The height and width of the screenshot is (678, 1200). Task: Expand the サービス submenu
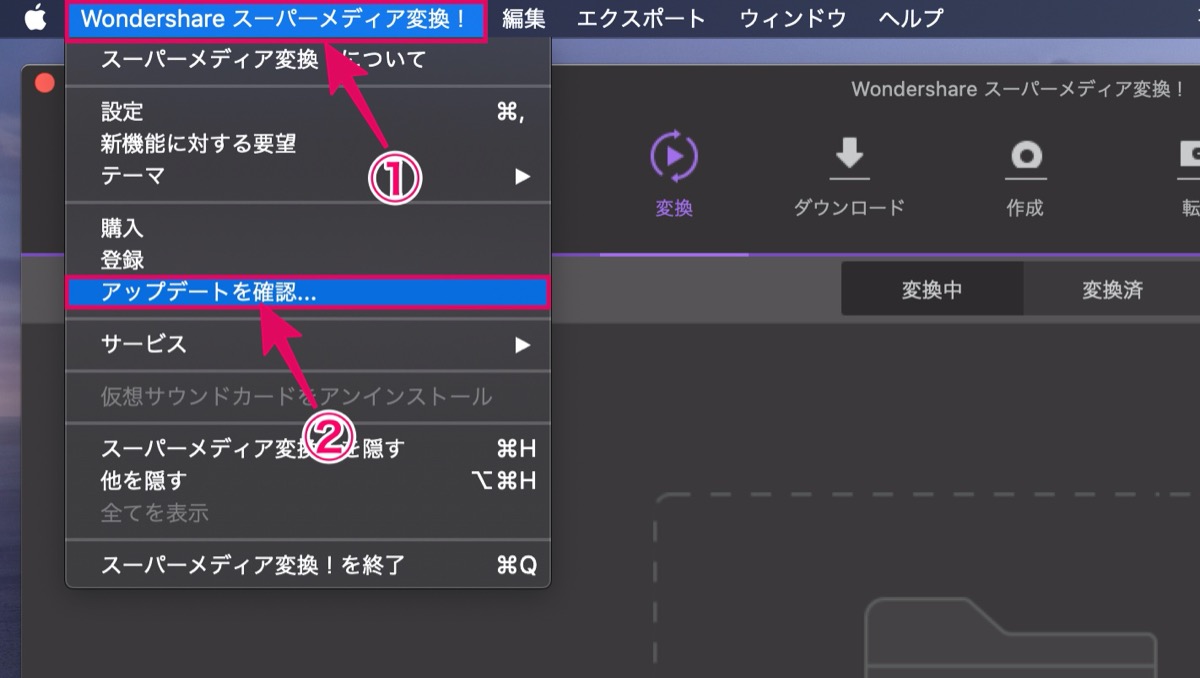click(308, 344)
